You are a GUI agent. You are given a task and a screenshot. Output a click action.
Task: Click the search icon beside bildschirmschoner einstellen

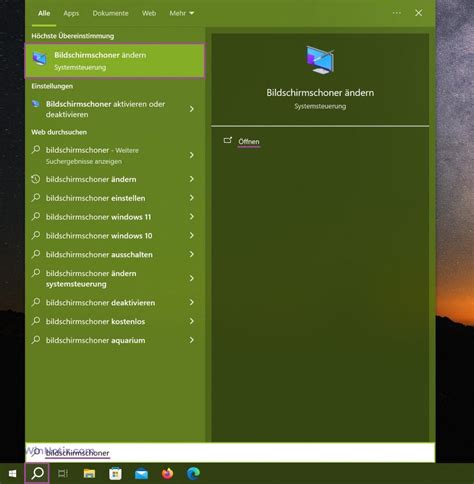coord(36,198)
